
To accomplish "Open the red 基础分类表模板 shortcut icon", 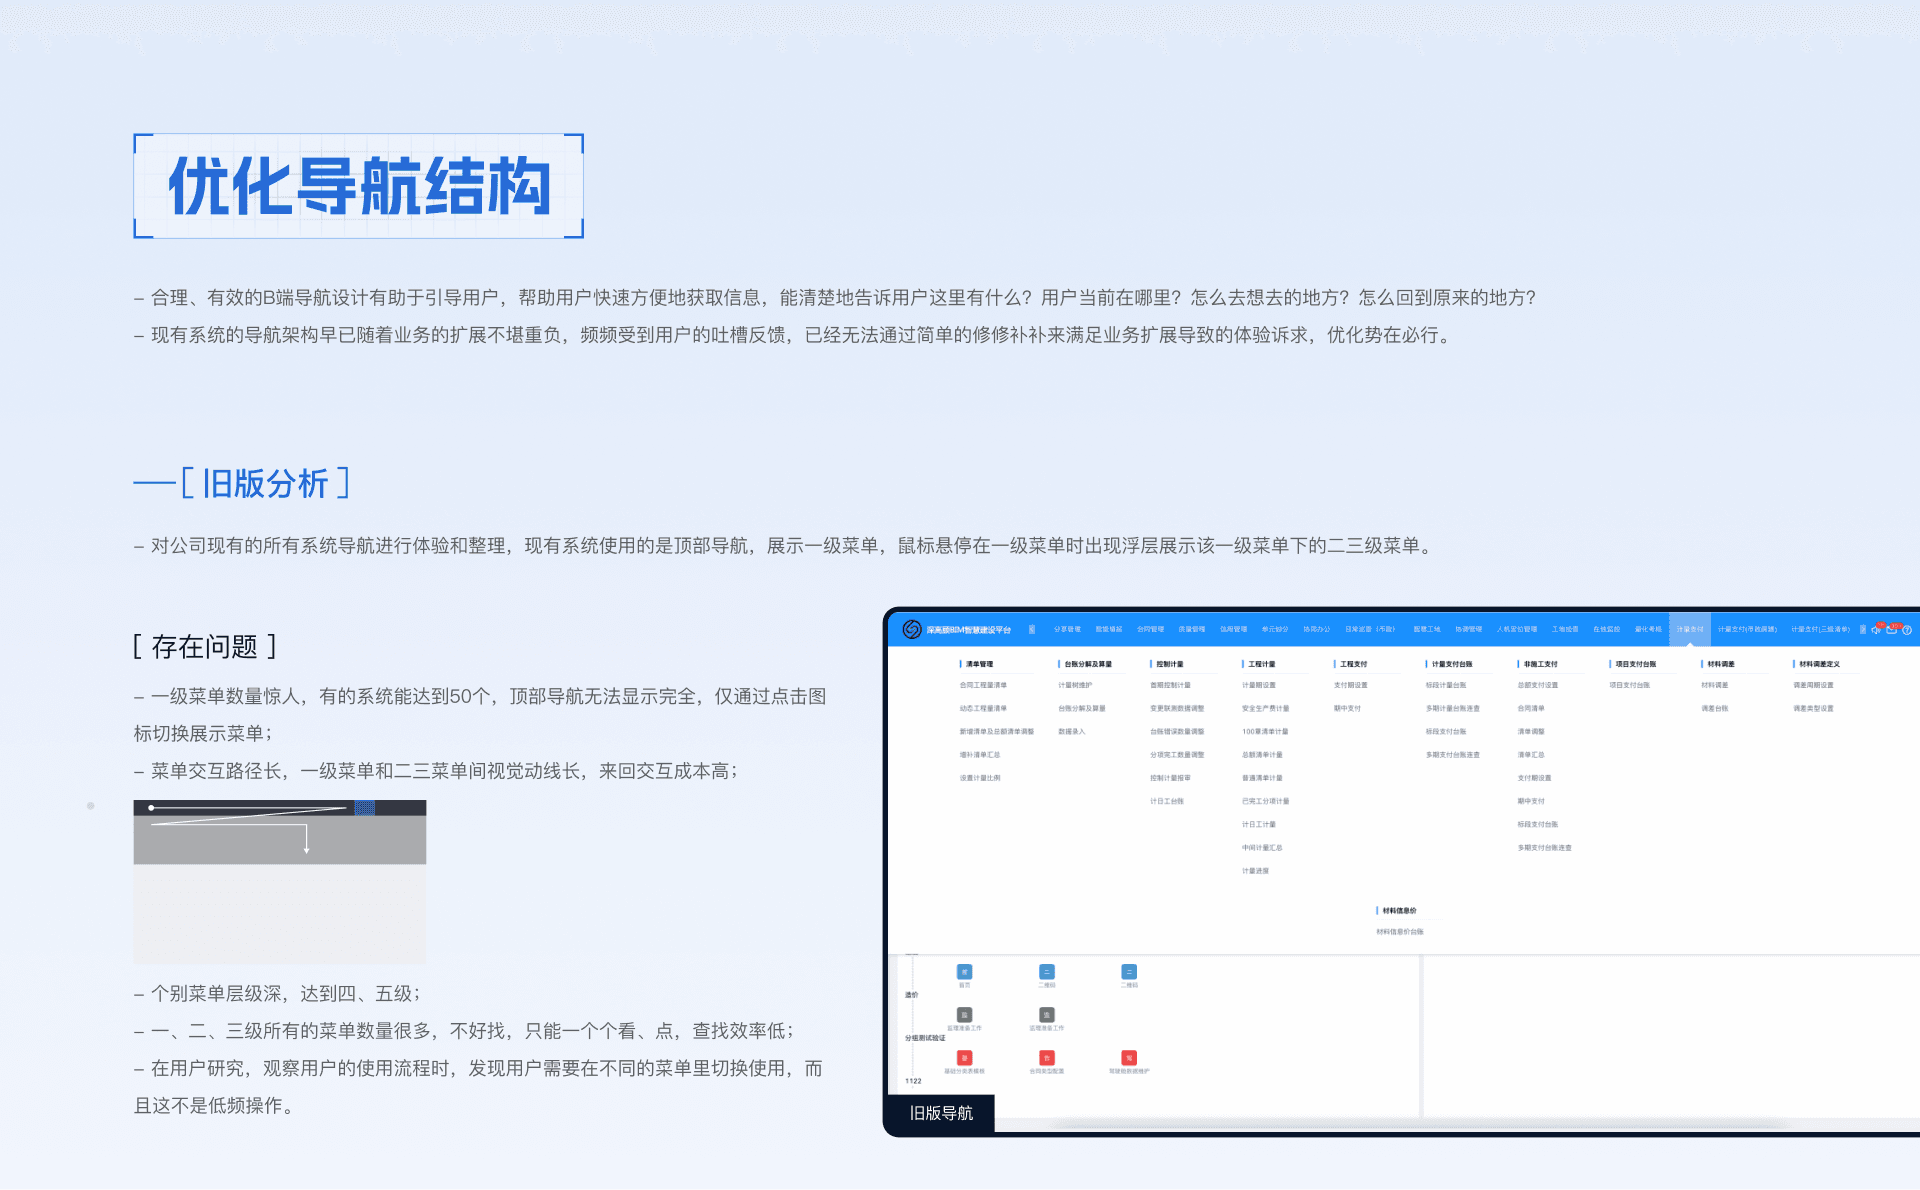I will pyautogui.click(x=964, y=1058).
